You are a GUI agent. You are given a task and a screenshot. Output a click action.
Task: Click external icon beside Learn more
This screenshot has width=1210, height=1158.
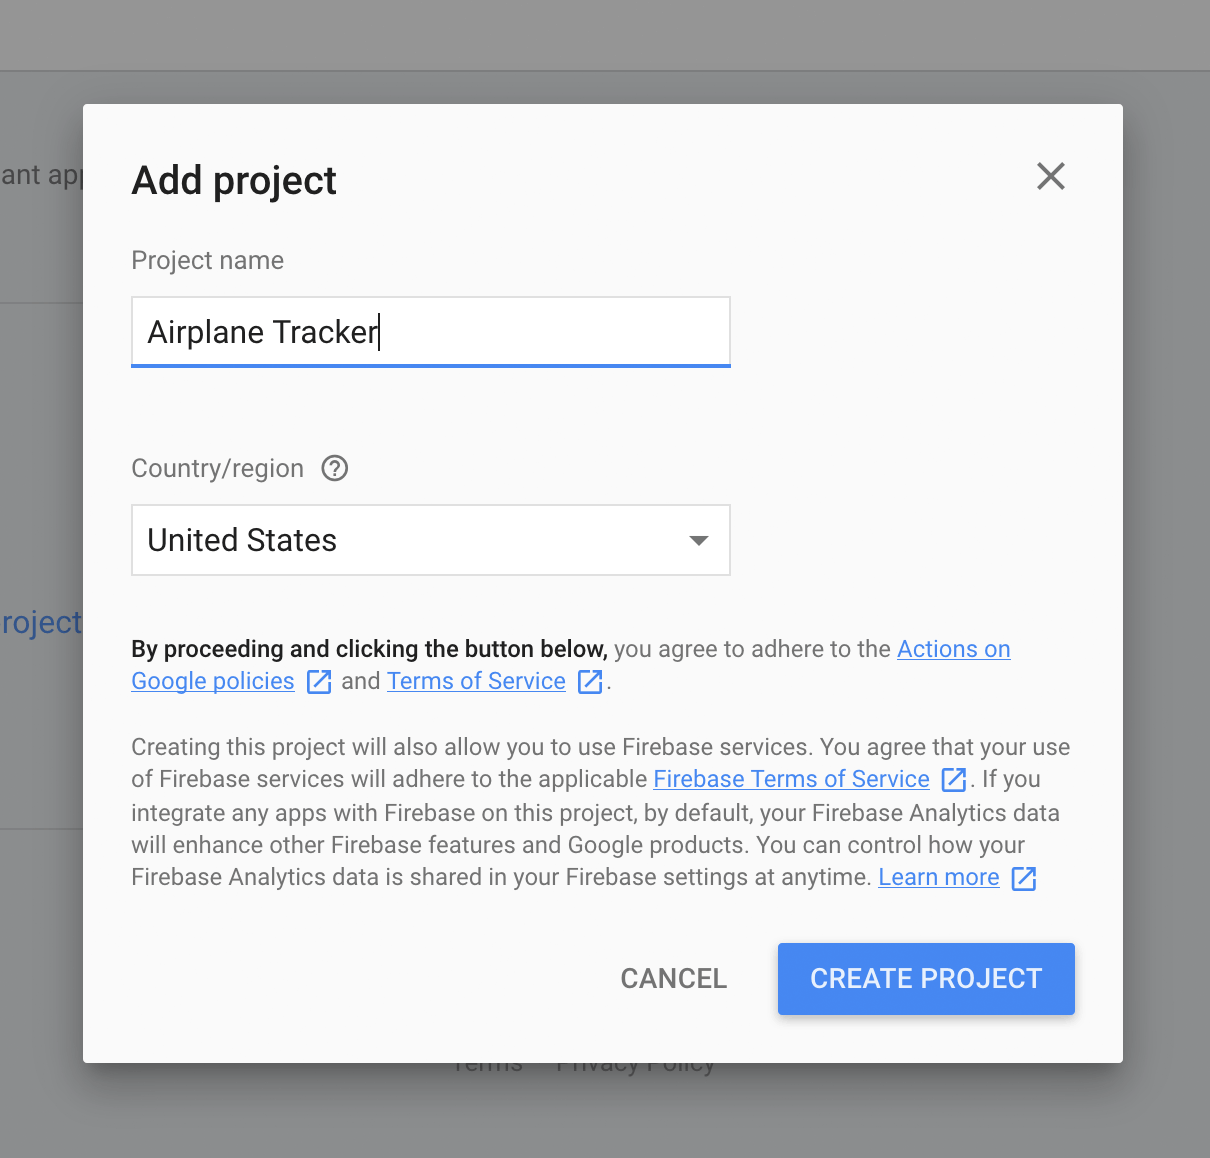(1024, 878)
